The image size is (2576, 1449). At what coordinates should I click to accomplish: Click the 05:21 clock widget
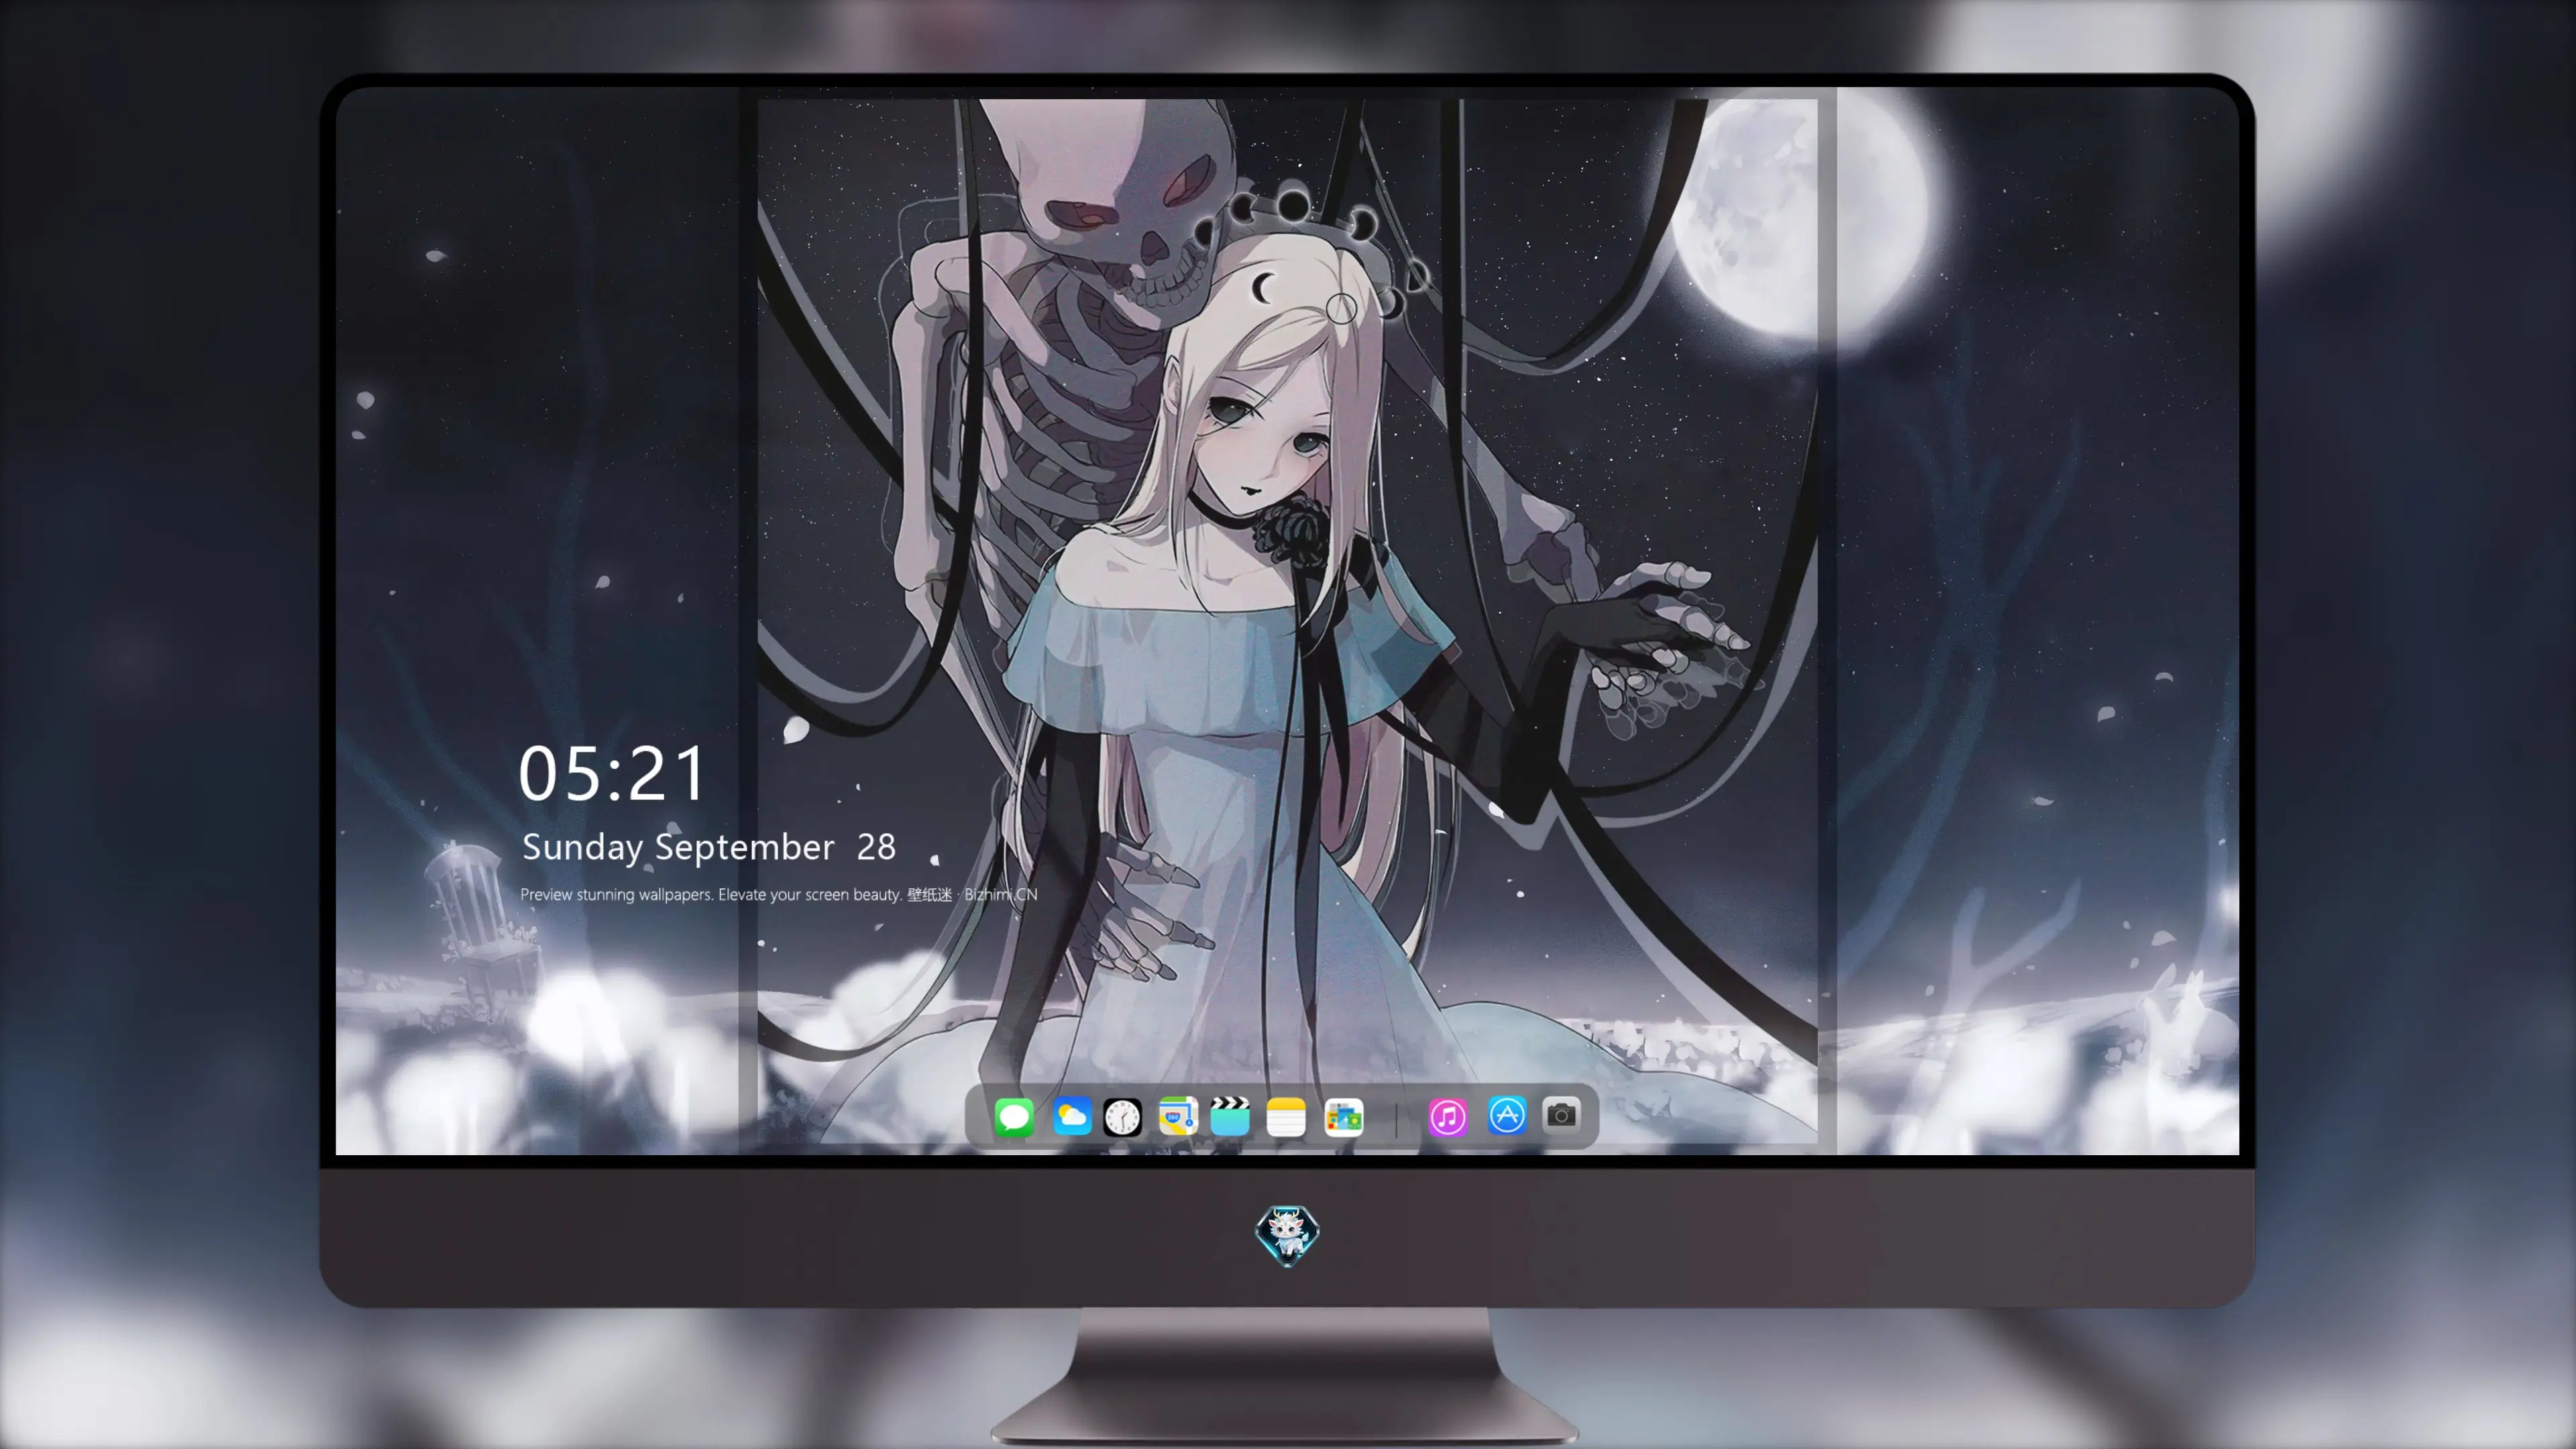612,774
